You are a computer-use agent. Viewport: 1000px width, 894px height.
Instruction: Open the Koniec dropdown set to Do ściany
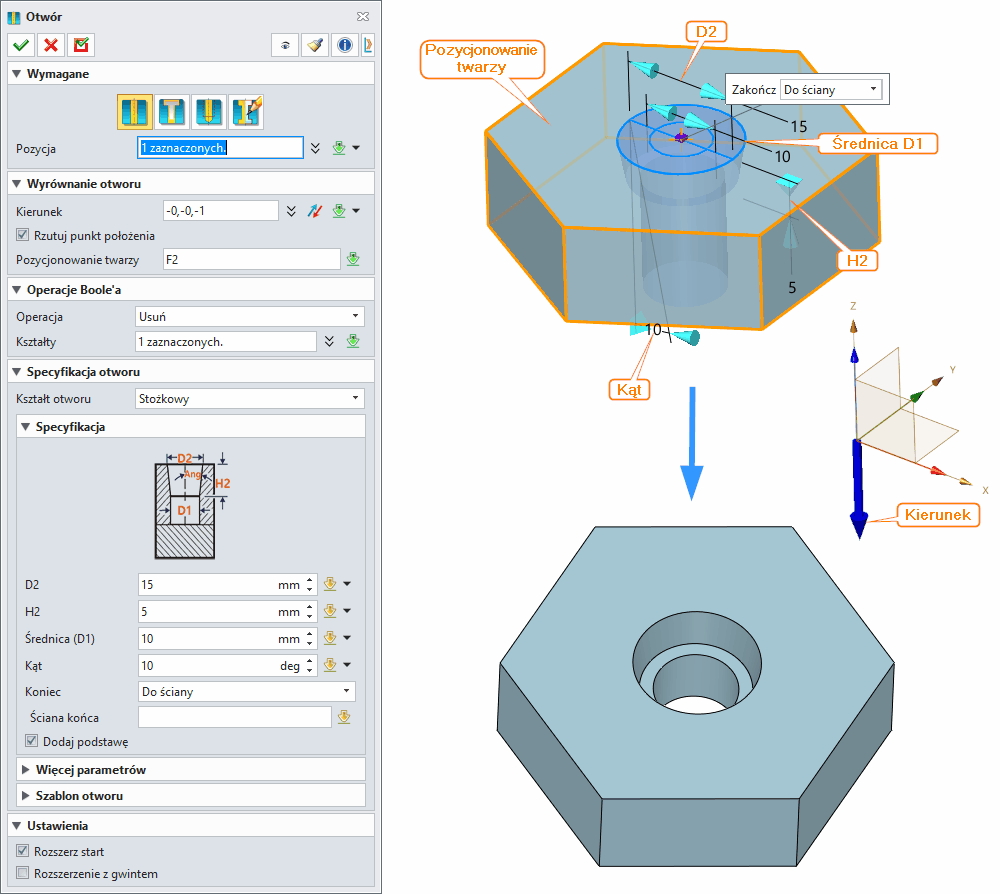[x=245, y=691]
